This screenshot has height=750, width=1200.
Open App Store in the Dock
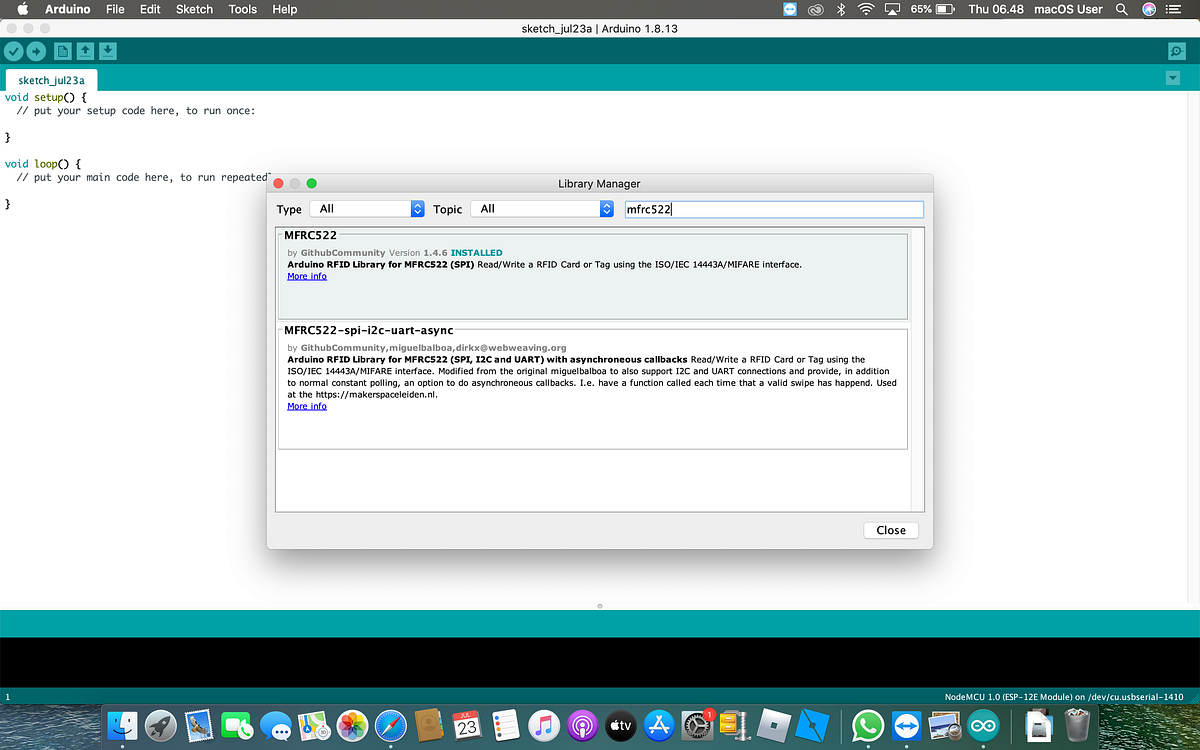[659, 726]
